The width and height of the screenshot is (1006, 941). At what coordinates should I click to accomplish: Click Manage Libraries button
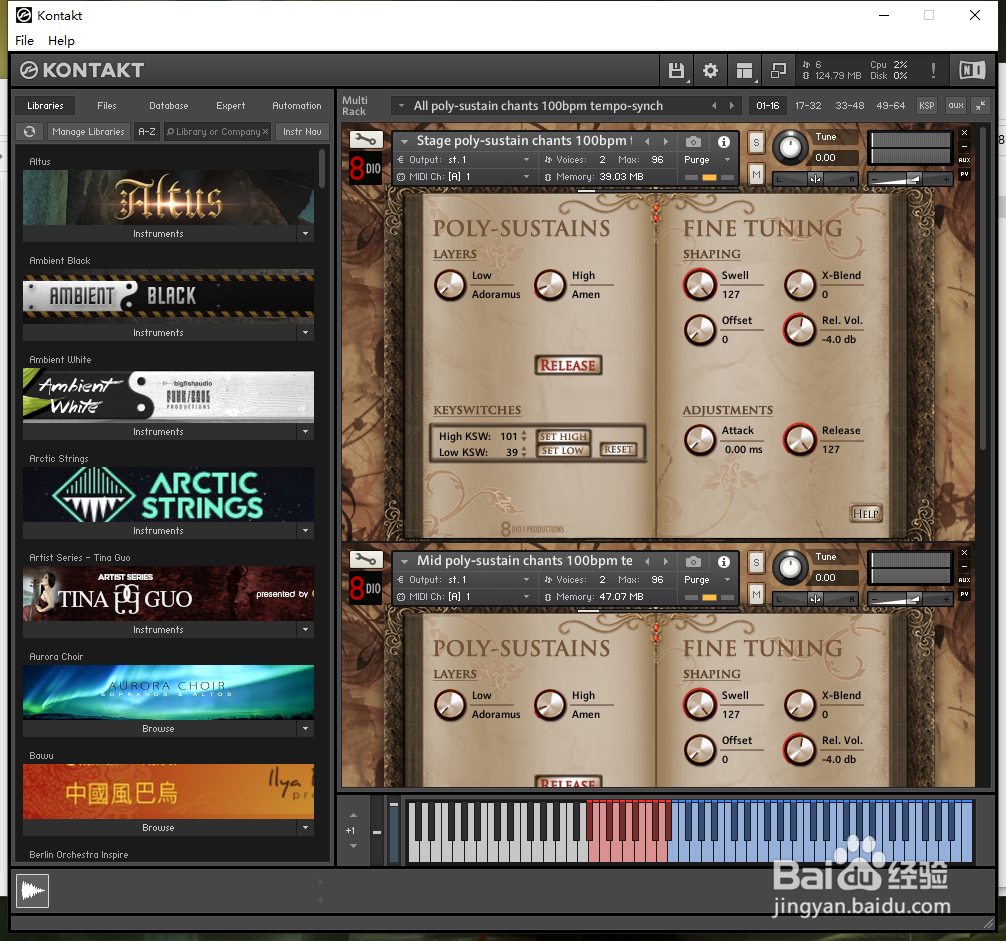[89, 131]
